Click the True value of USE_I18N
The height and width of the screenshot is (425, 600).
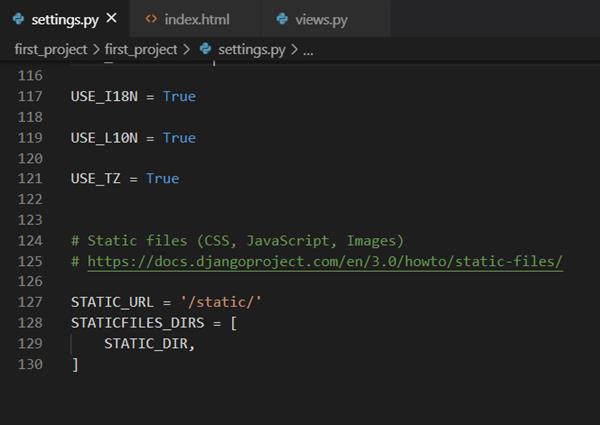coord(179,97)
